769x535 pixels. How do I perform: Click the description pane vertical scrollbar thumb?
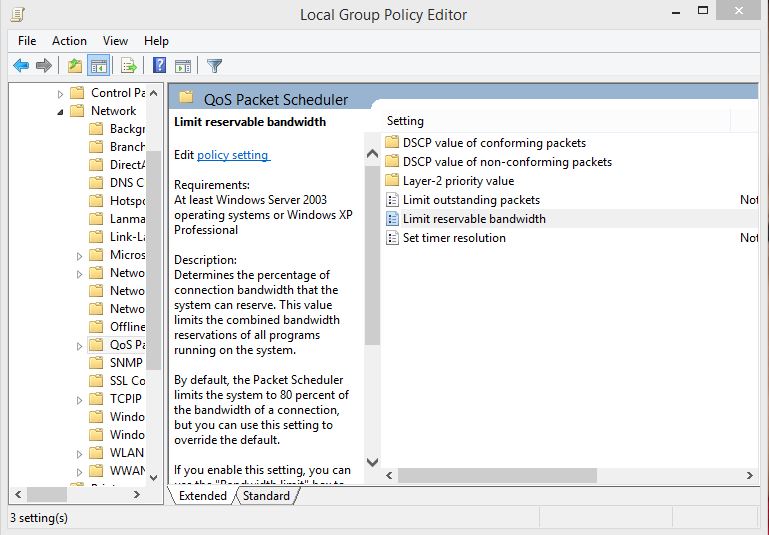click(372, 255)
